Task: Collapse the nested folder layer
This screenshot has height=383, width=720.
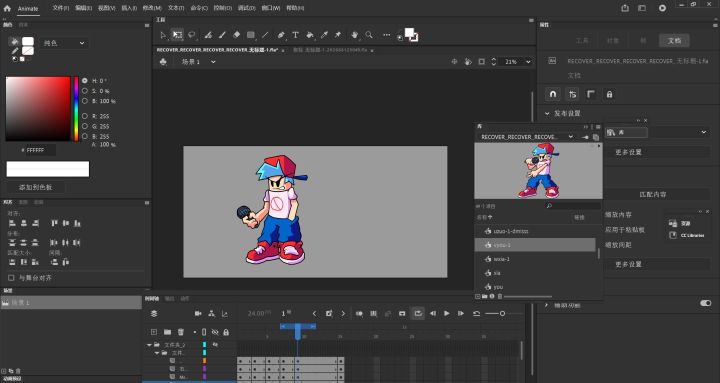Action: [157, 353]
